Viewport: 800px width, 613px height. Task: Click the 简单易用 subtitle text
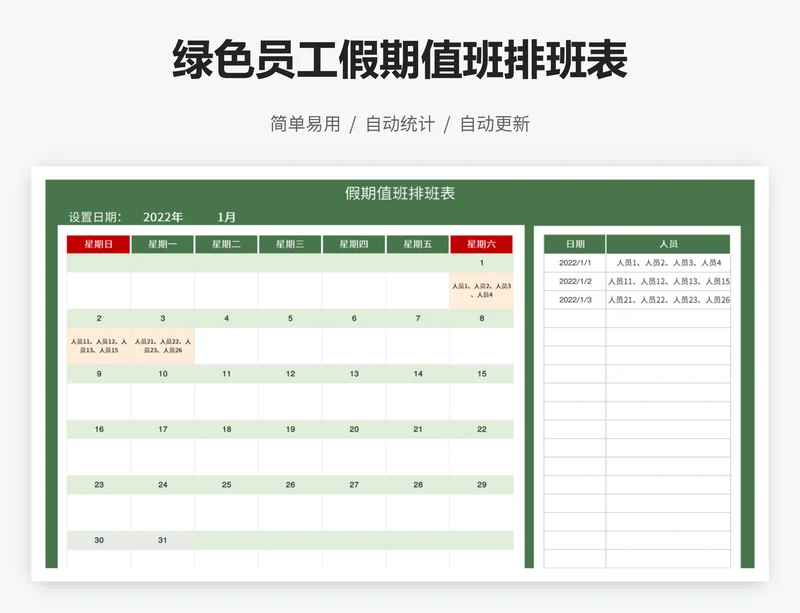[x=305, y=124]
